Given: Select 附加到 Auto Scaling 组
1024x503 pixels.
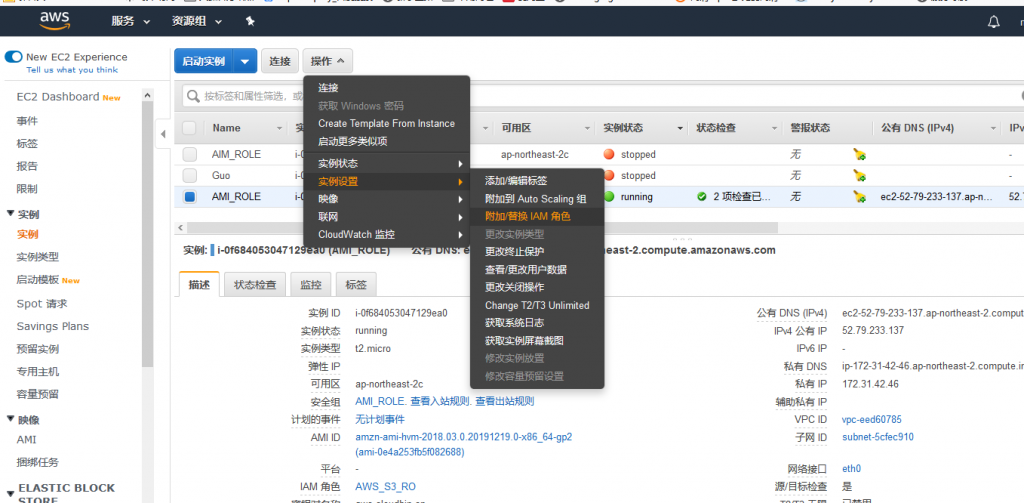Looking at the screenshot, I should click(x=537, y=199).
